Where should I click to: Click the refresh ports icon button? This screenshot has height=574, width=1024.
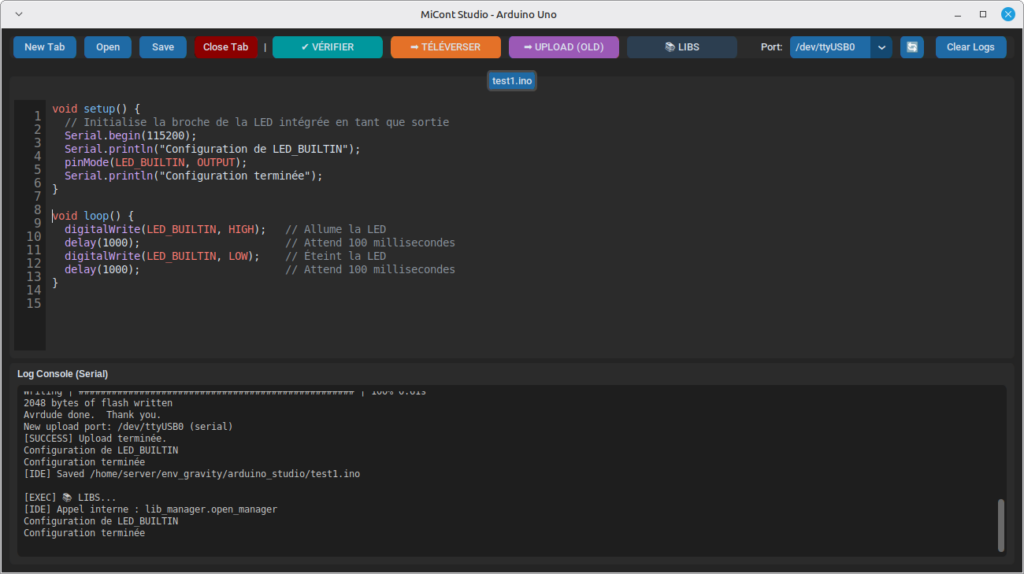tap(911, 47)
